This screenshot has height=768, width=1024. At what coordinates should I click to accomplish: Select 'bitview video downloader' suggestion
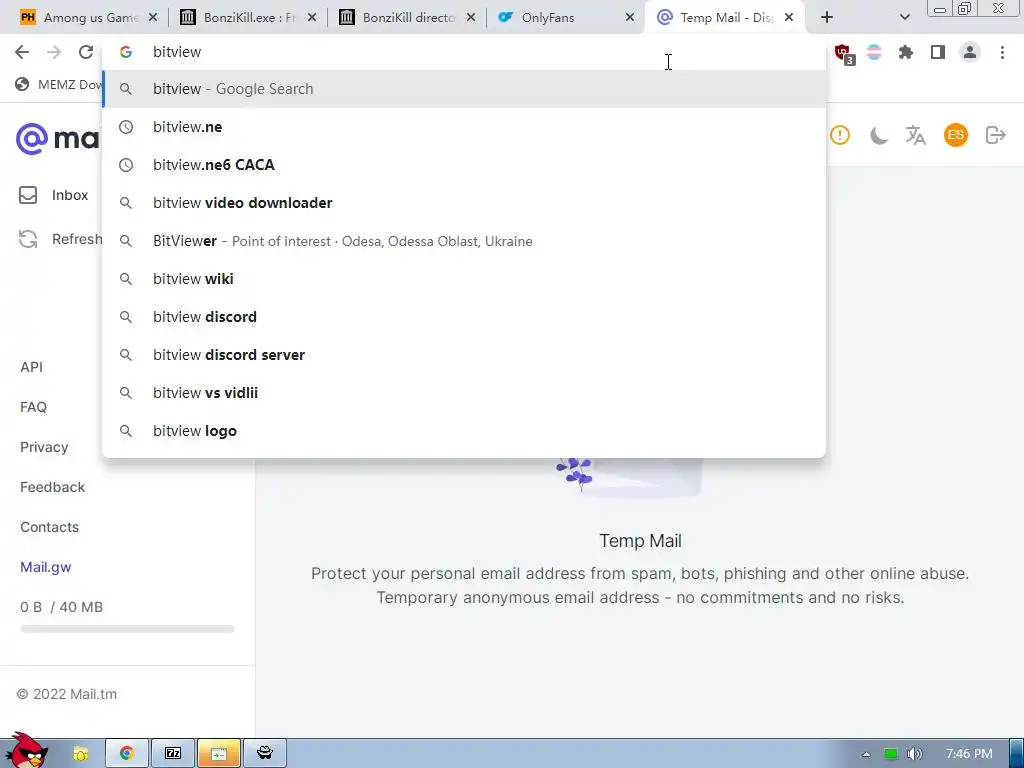(x=464, y=202)
